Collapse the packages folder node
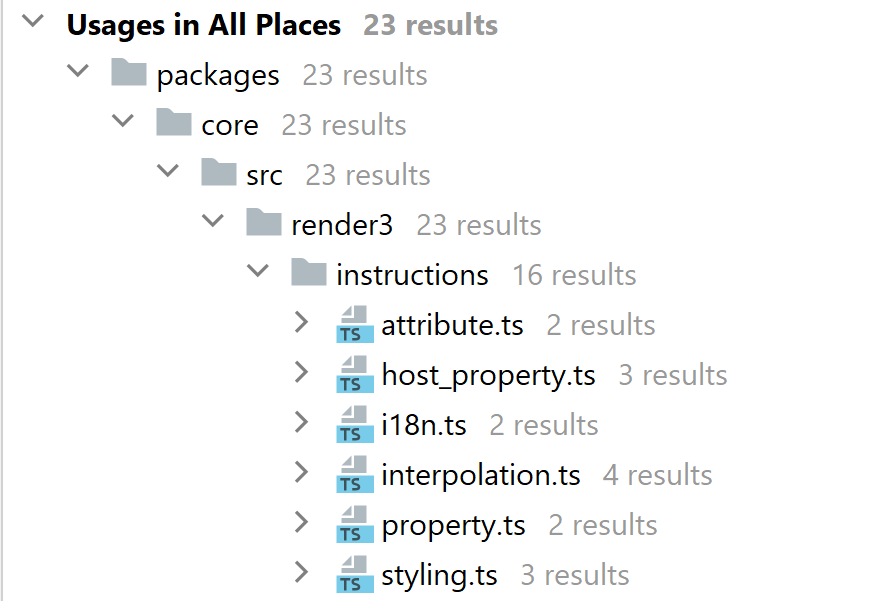This screenshot has height=601, width=871. (x=78, y=71)
